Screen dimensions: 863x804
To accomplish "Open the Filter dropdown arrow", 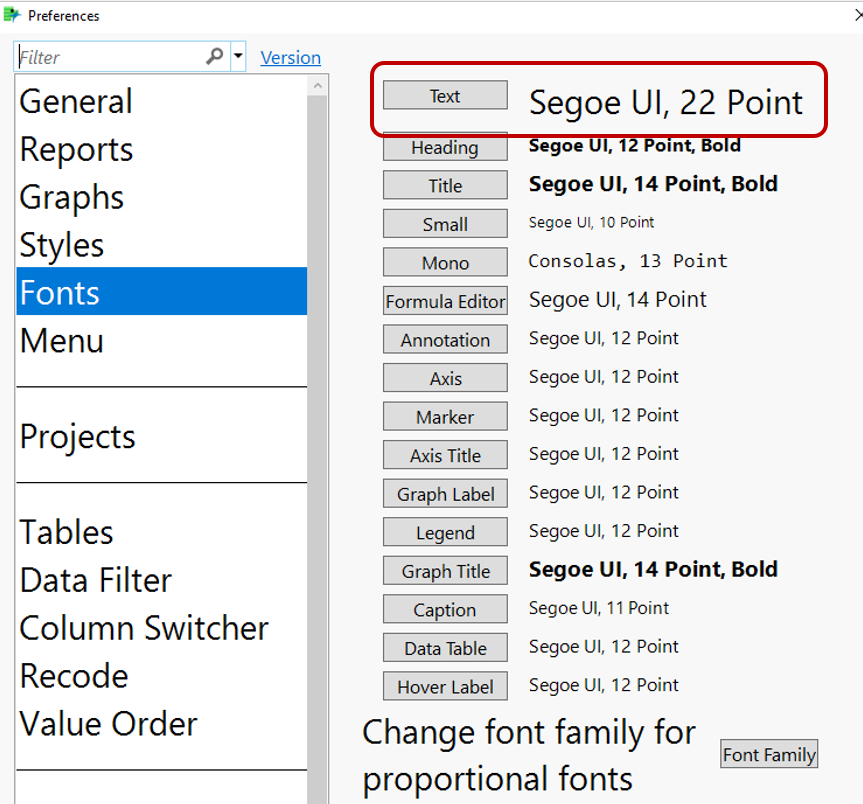I will tap(238, 57).
